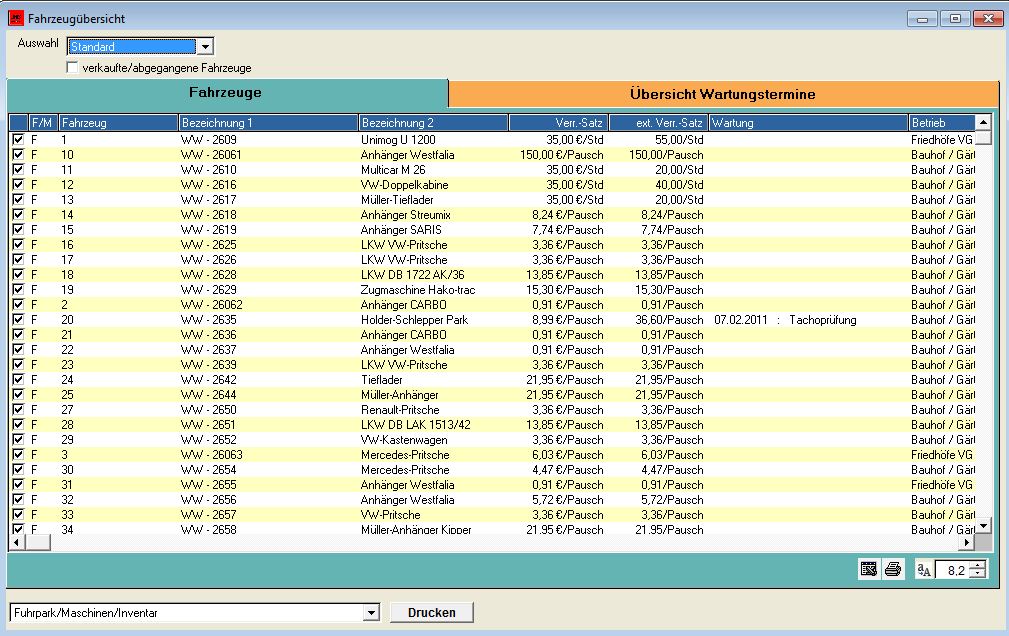Viewport: 1009px width, 636px height.
Task: Decrease font size with spinner down arrow
Action: (x=978, y=575)
